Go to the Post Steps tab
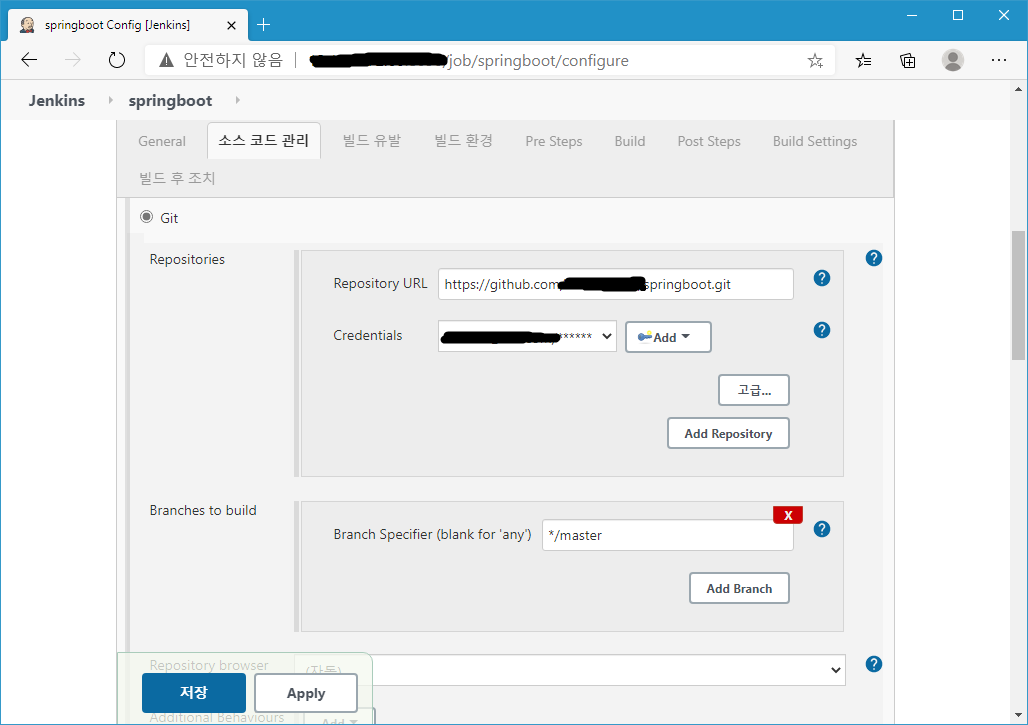Image resolution: width=1028 pixels, height=725 pixels. click(709, 141)
